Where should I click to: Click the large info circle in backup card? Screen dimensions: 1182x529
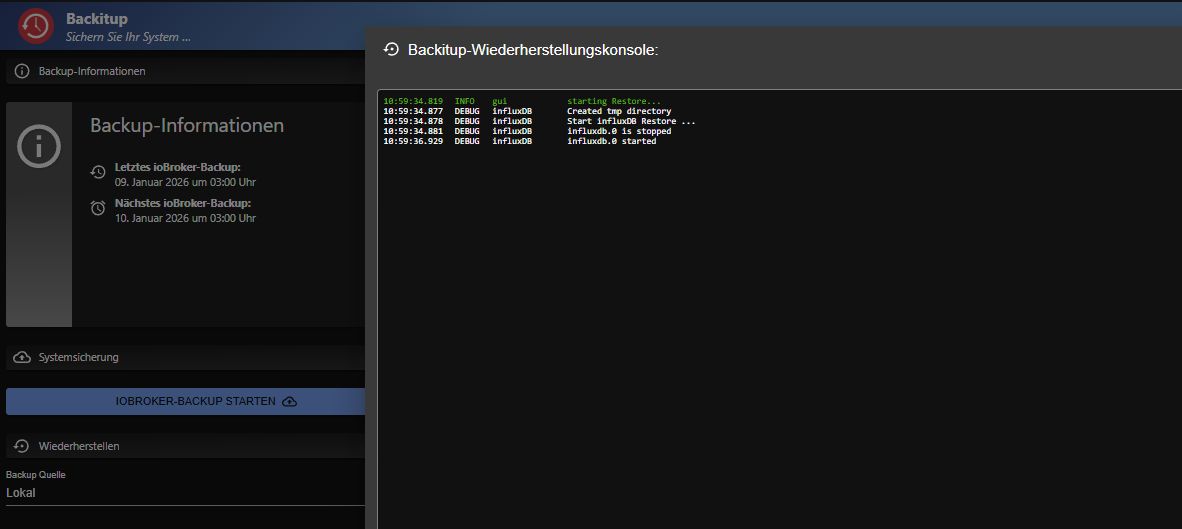tap(38, 146)
